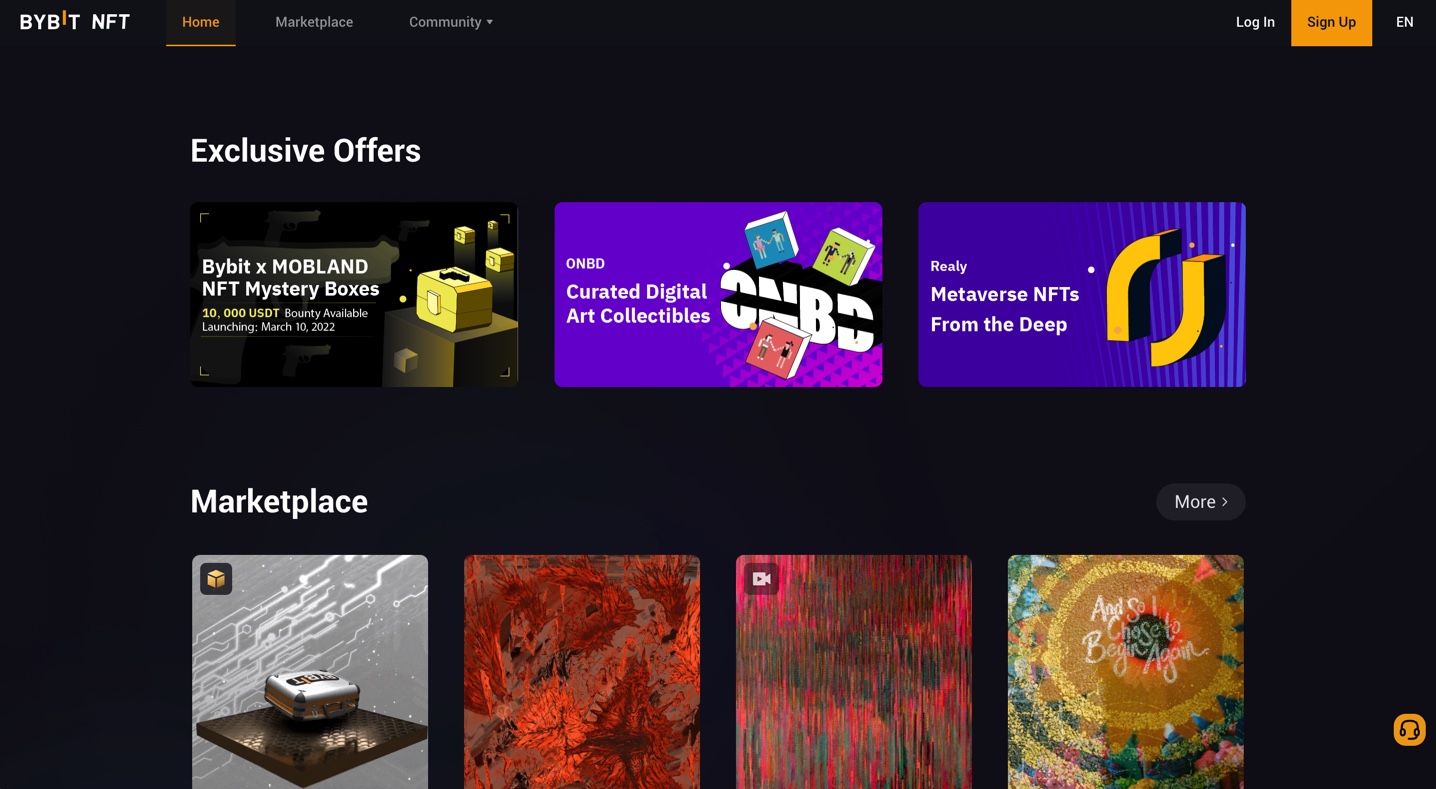1436x789 pixels.
Task: Click the yellow mystery box graphic
Action: pos(455,300)
